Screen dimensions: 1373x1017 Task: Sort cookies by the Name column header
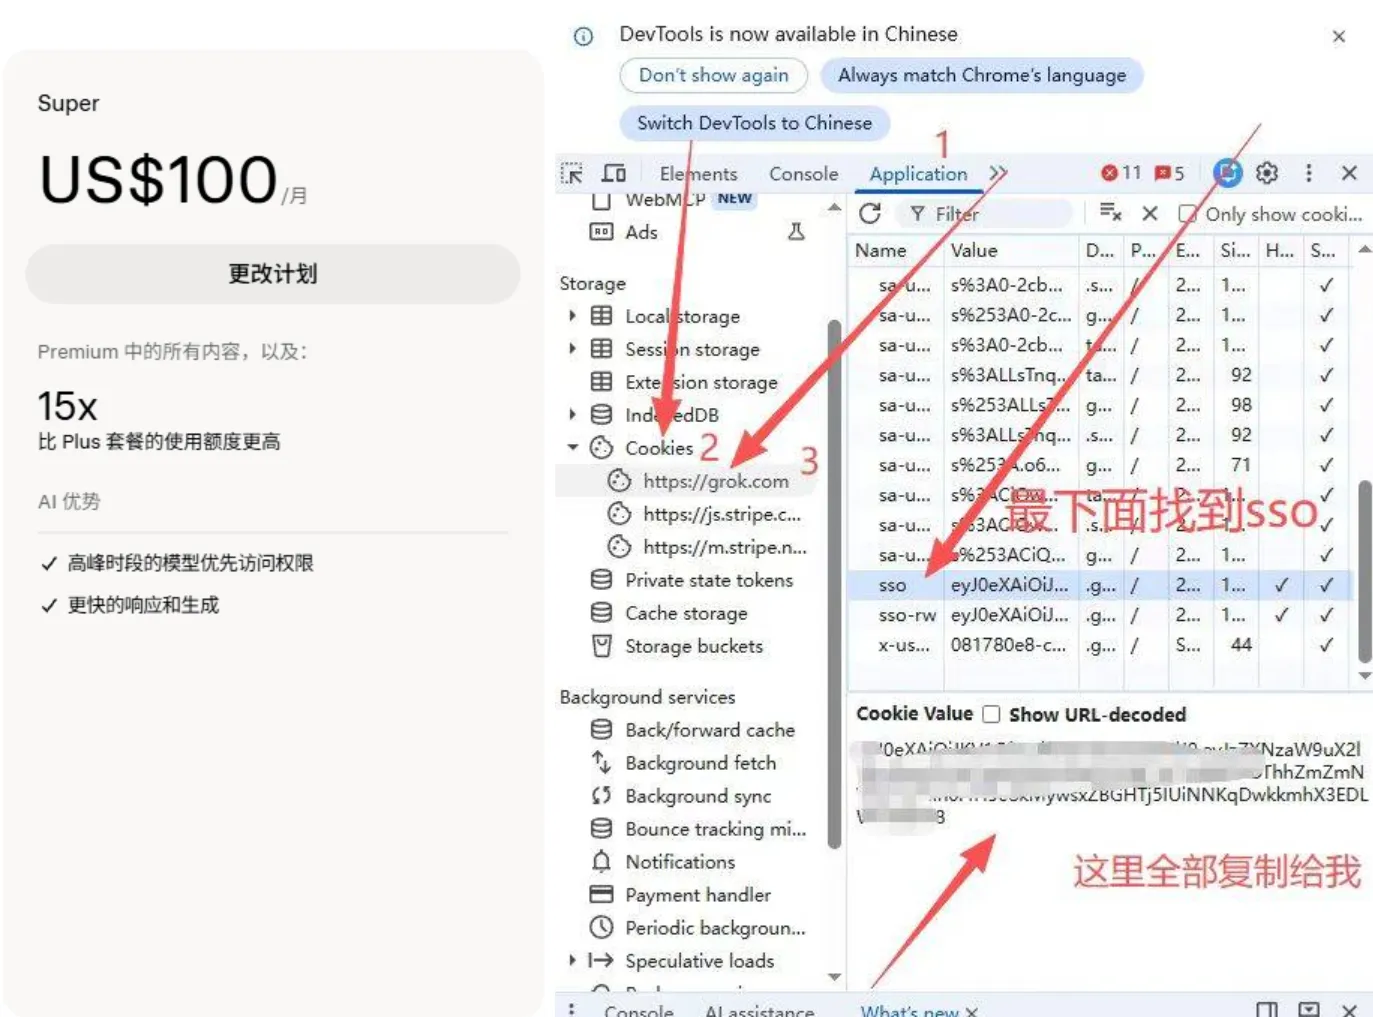coord(881,250)
